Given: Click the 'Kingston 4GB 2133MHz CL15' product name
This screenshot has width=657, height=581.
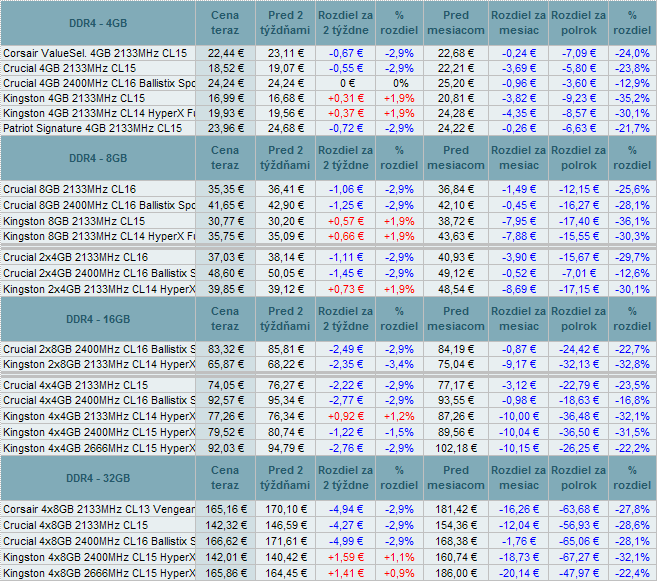Looking at the screenshot, I should point(74,98).
